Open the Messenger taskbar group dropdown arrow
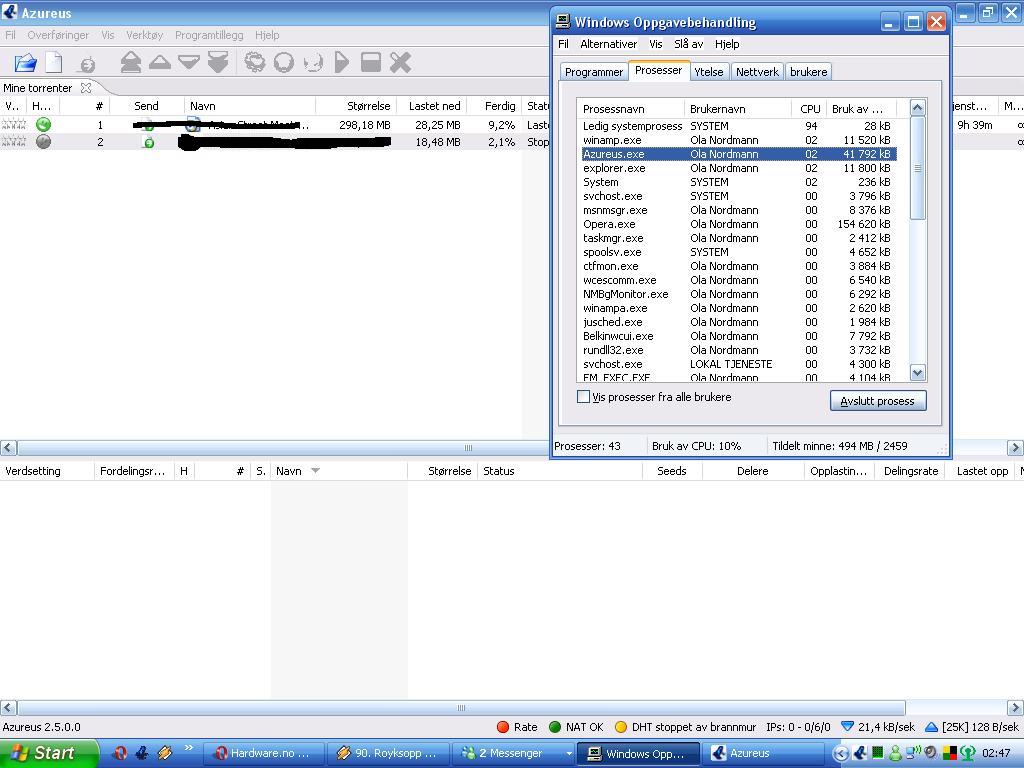 click(569, 754)
